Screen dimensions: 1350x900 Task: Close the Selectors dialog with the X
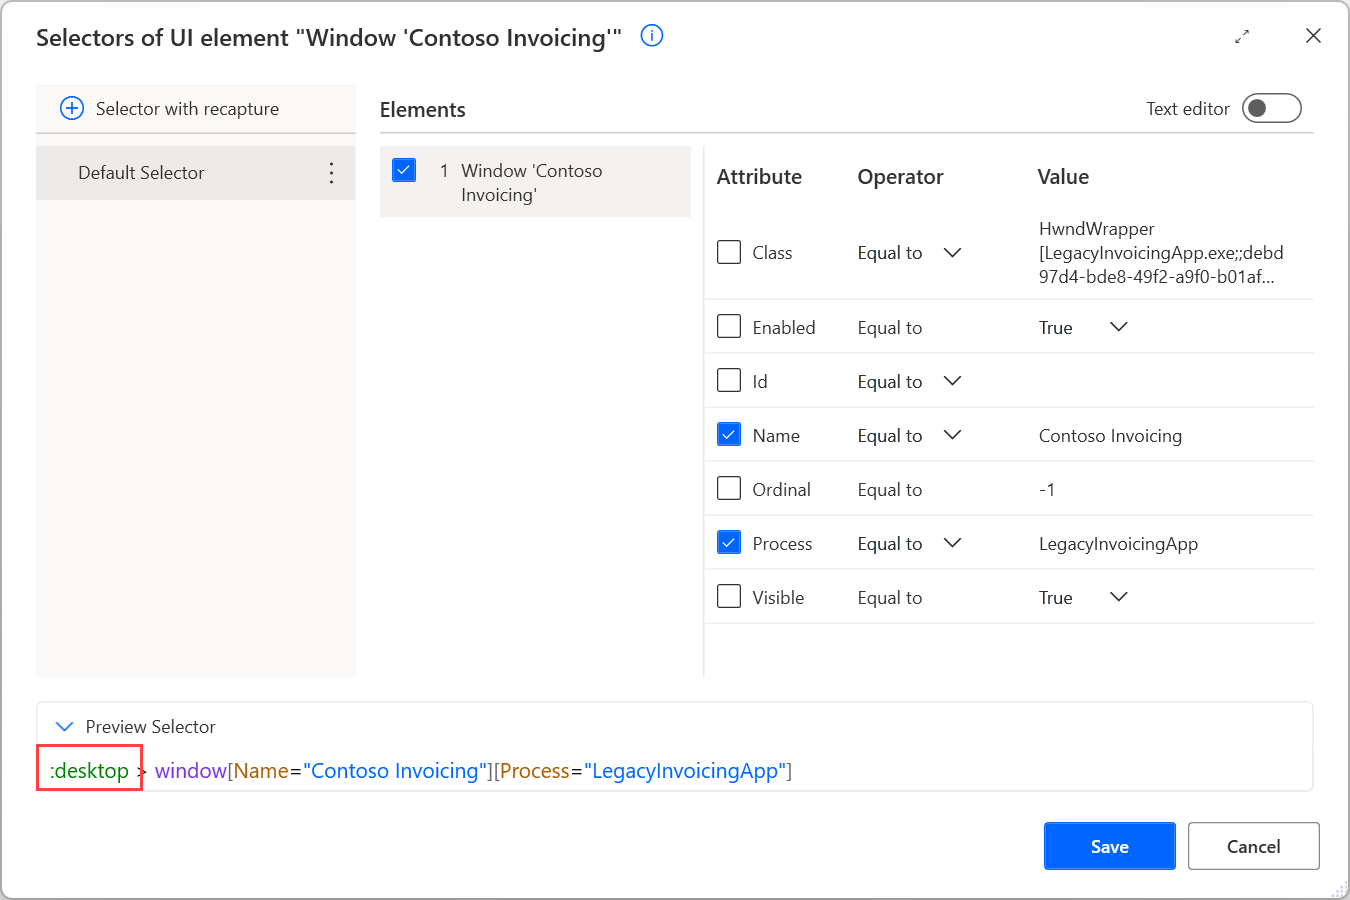tap(1313, 36)
